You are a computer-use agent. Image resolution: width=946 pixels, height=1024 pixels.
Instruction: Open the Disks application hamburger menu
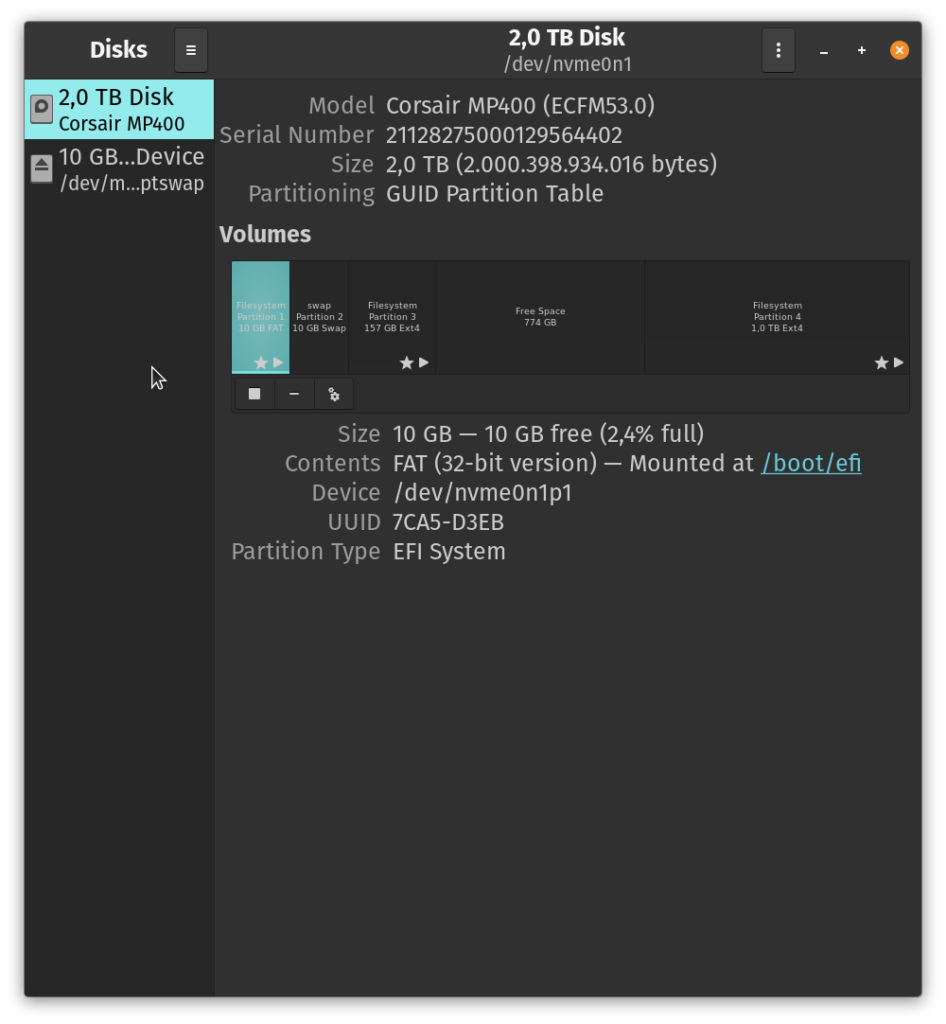pos(191,50)
